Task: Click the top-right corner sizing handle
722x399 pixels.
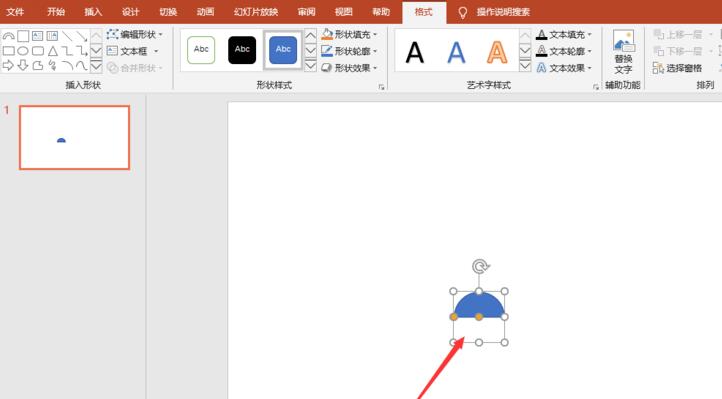Action: tap(505, 291)
